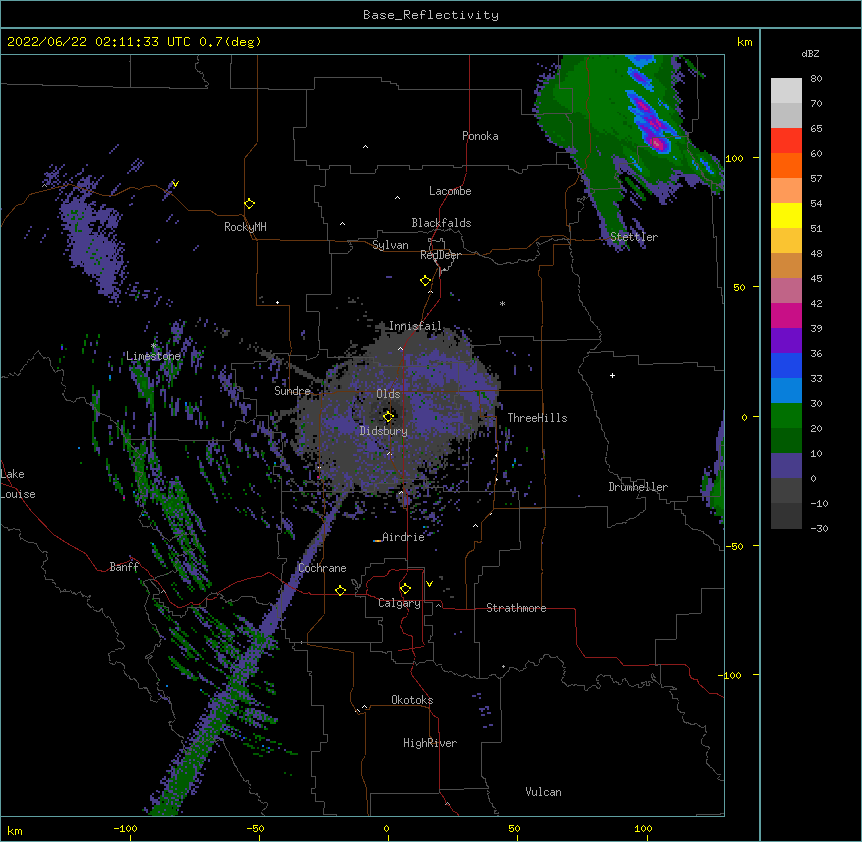Click -50 on the right km axis
Screen dimensions: 862x842
[734, 546]
